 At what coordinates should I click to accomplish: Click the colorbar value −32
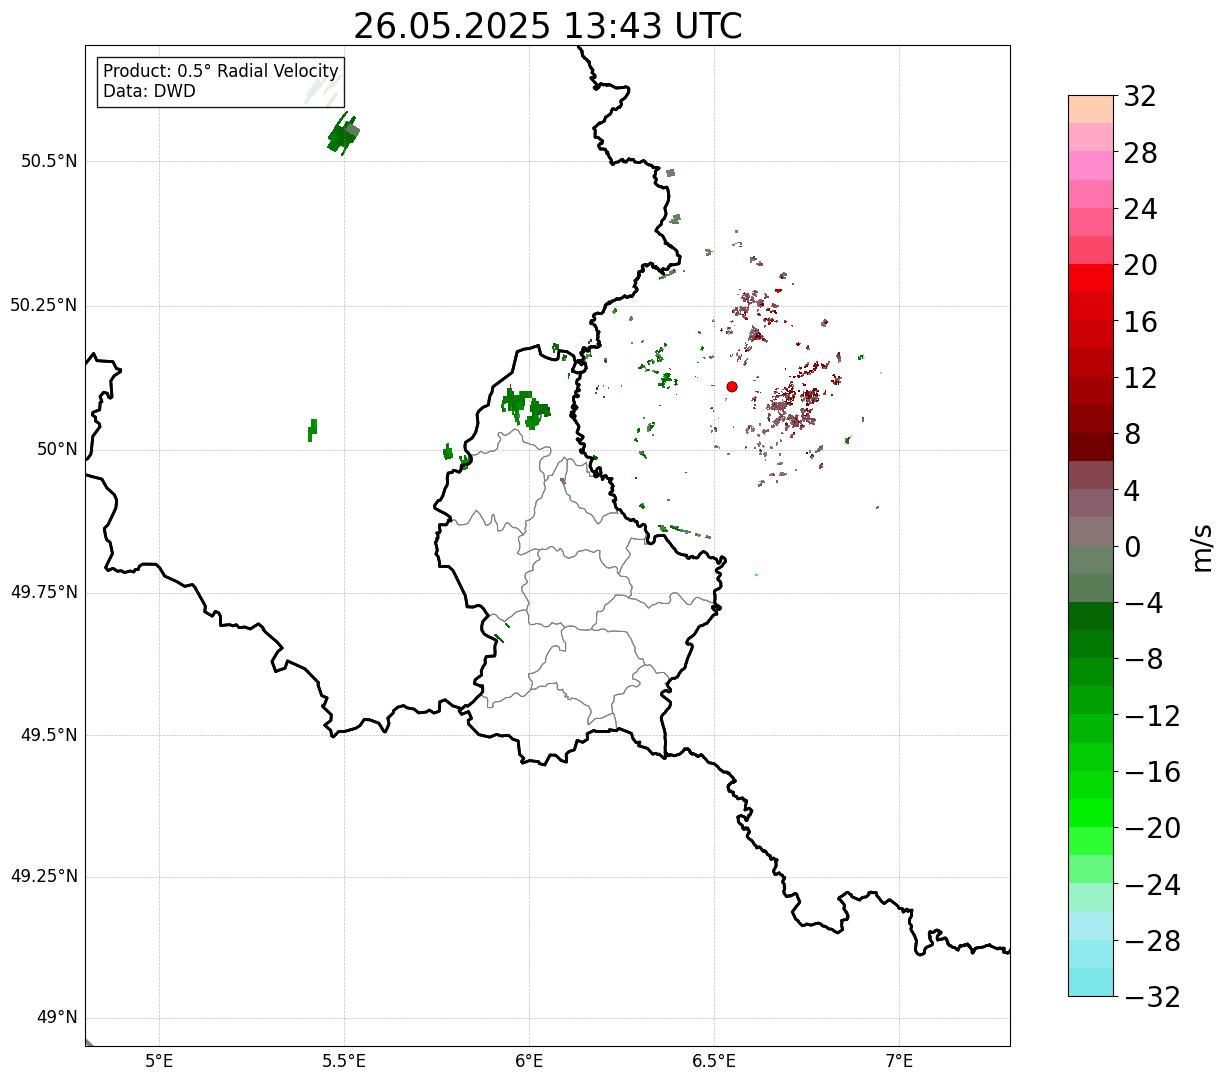[1152, 997]
